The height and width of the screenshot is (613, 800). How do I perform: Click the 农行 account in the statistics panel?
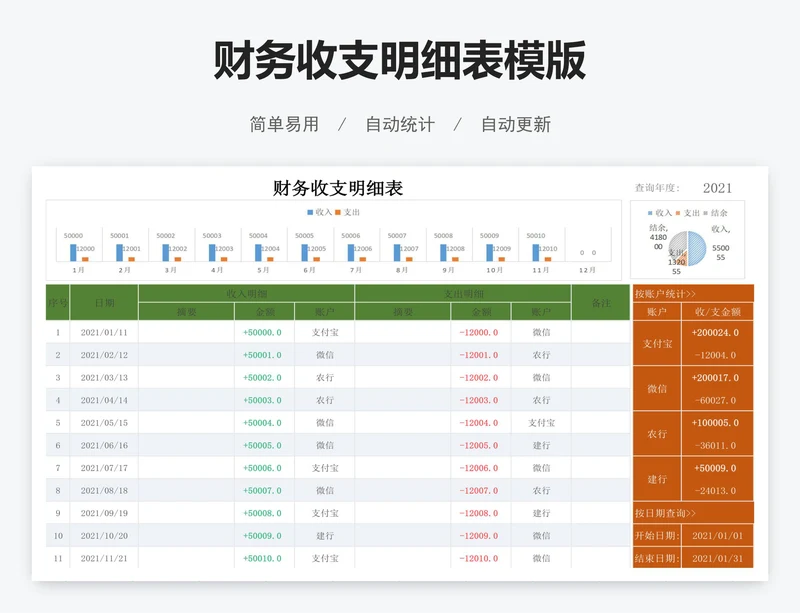[657, 434]
